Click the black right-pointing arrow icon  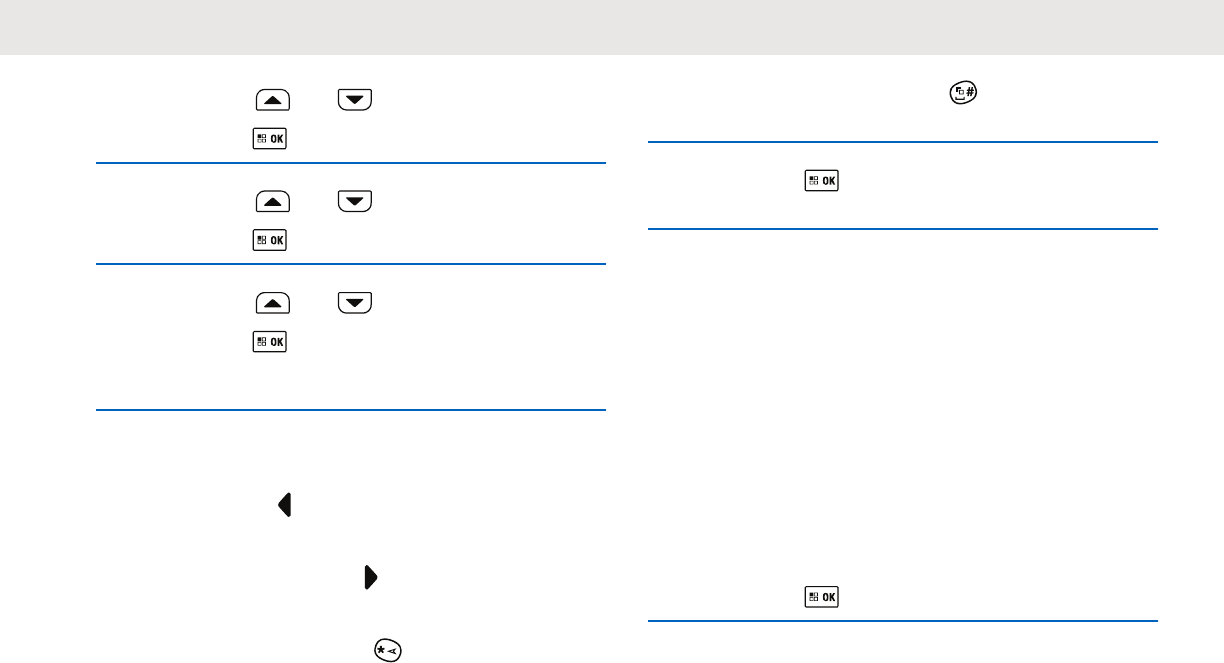370,578
